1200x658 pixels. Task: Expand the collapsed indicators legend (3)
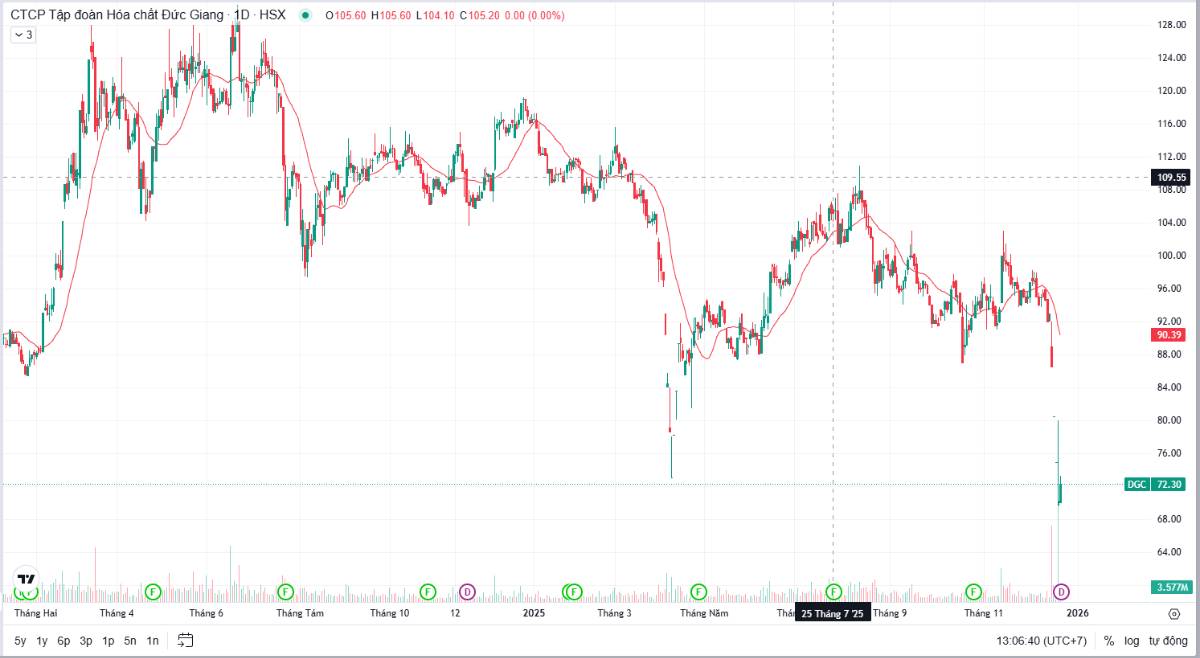pos(23,35)
